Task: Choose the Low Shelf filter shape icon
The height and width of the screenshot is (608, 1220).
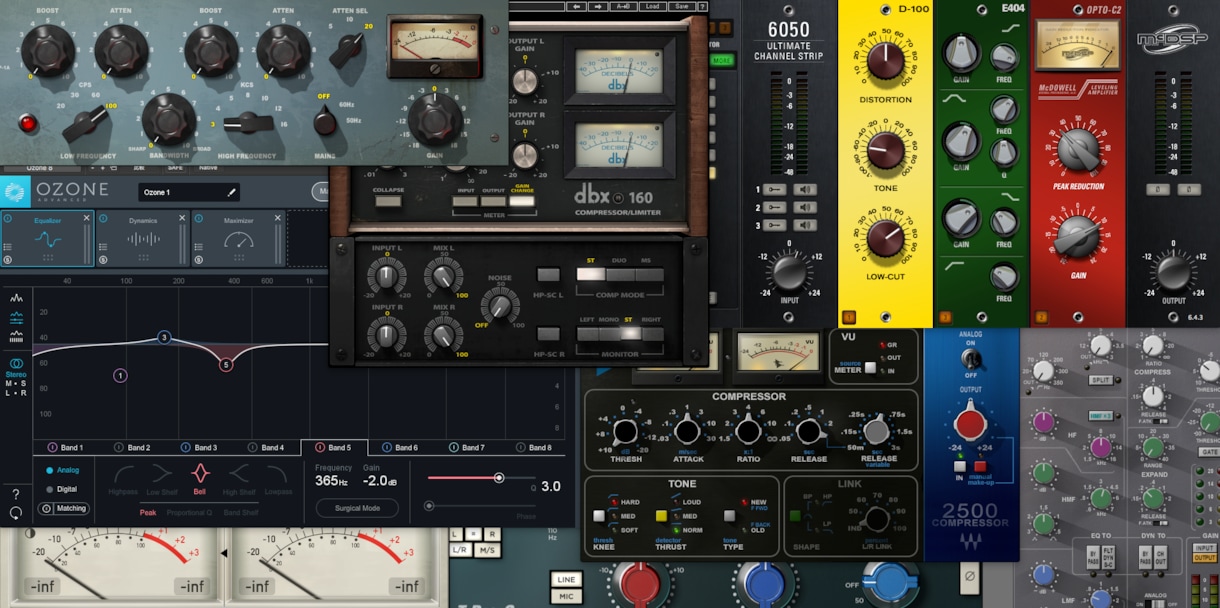Action: point(162,473)
